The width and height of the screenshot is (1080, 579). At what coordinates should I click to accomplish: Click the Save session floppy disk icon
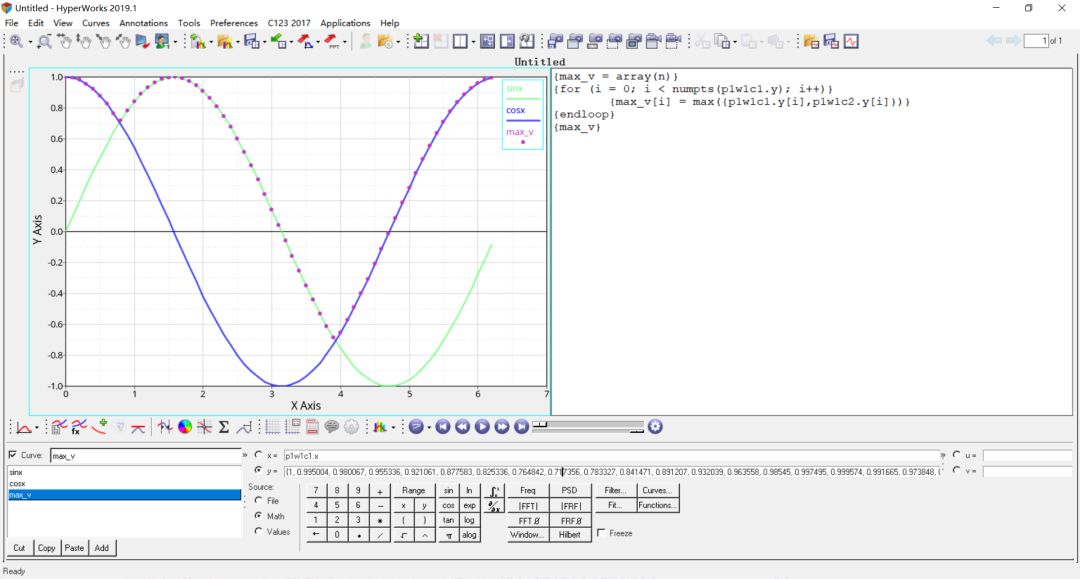[x=251, y=41]
